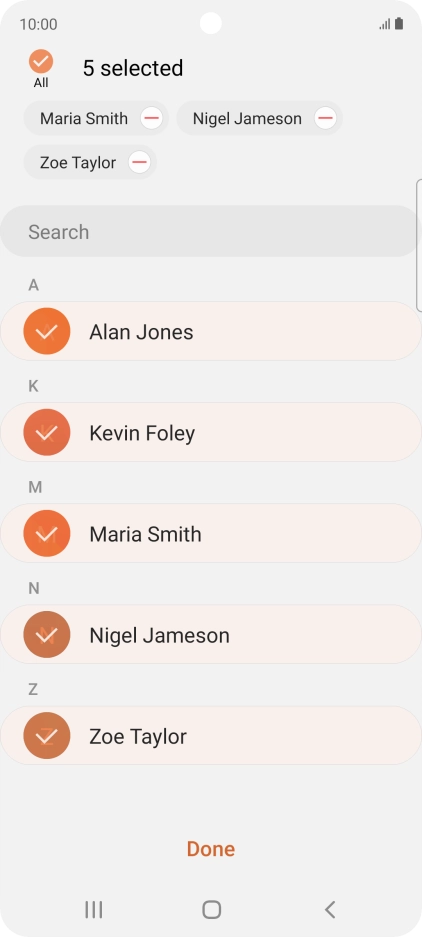Uncheck Kevin Foley contact checkmark
This screenshot has height=937, width=422.
tap(47, 432)
